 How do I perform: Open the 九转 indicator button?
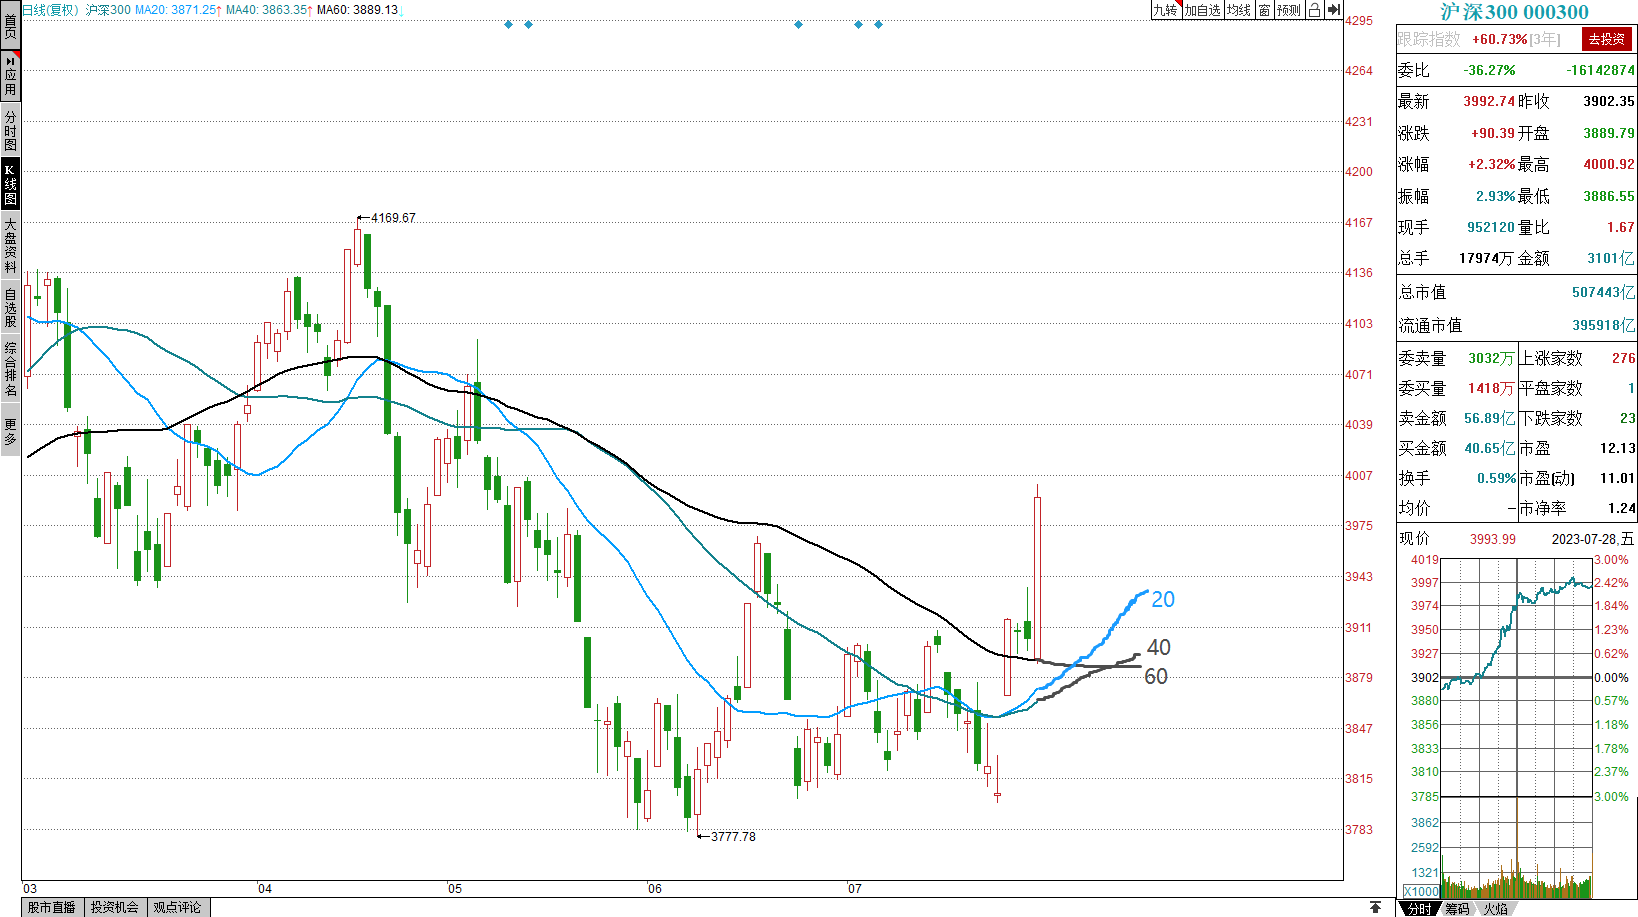(x=1165, y=10)
